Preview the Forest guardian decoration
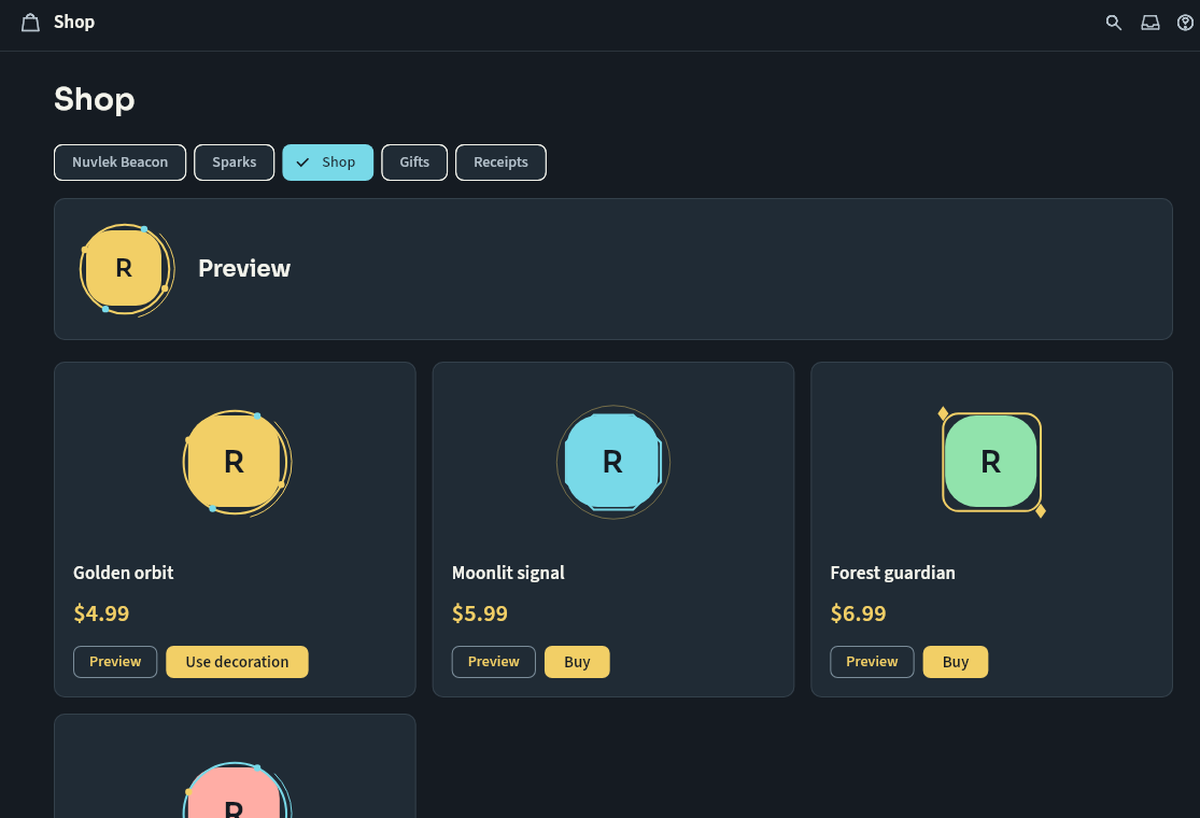Image resolution: width=1200 pixels, height=818 pixels. coord(872,662)
